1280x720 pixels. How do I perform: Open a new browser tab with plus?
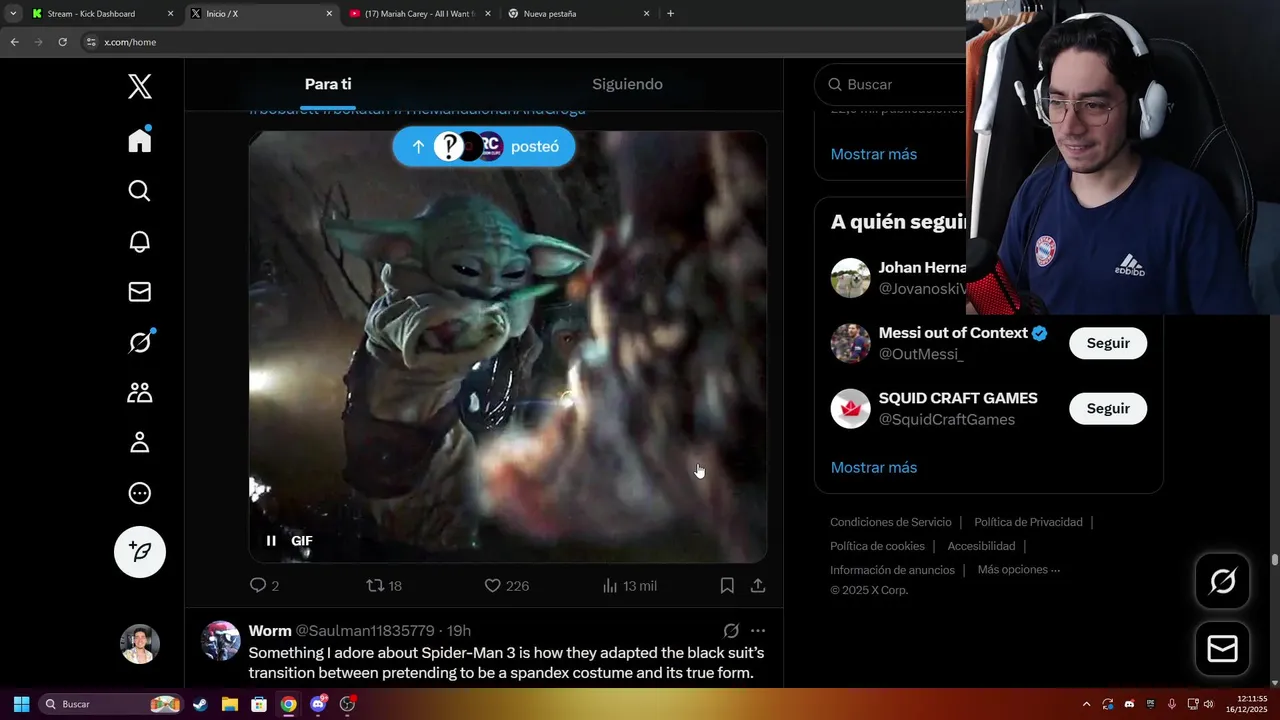point(670,14)
